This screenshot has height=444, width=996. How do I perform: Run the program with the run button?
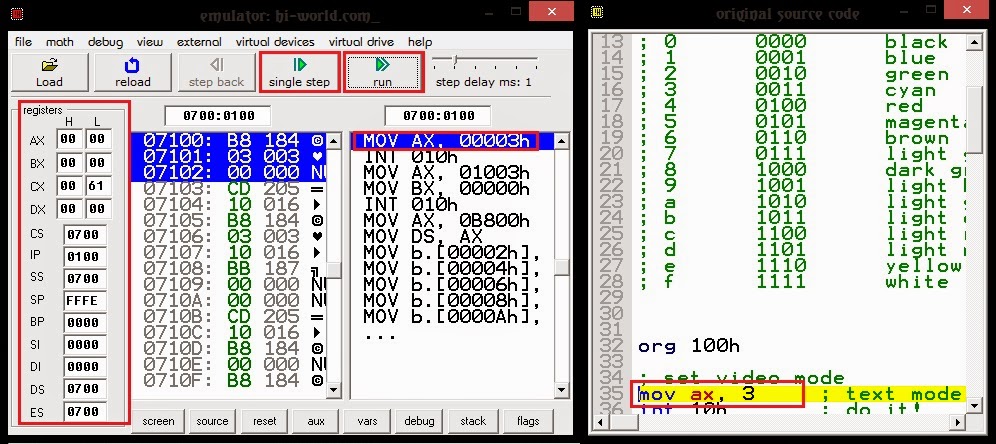382,72
